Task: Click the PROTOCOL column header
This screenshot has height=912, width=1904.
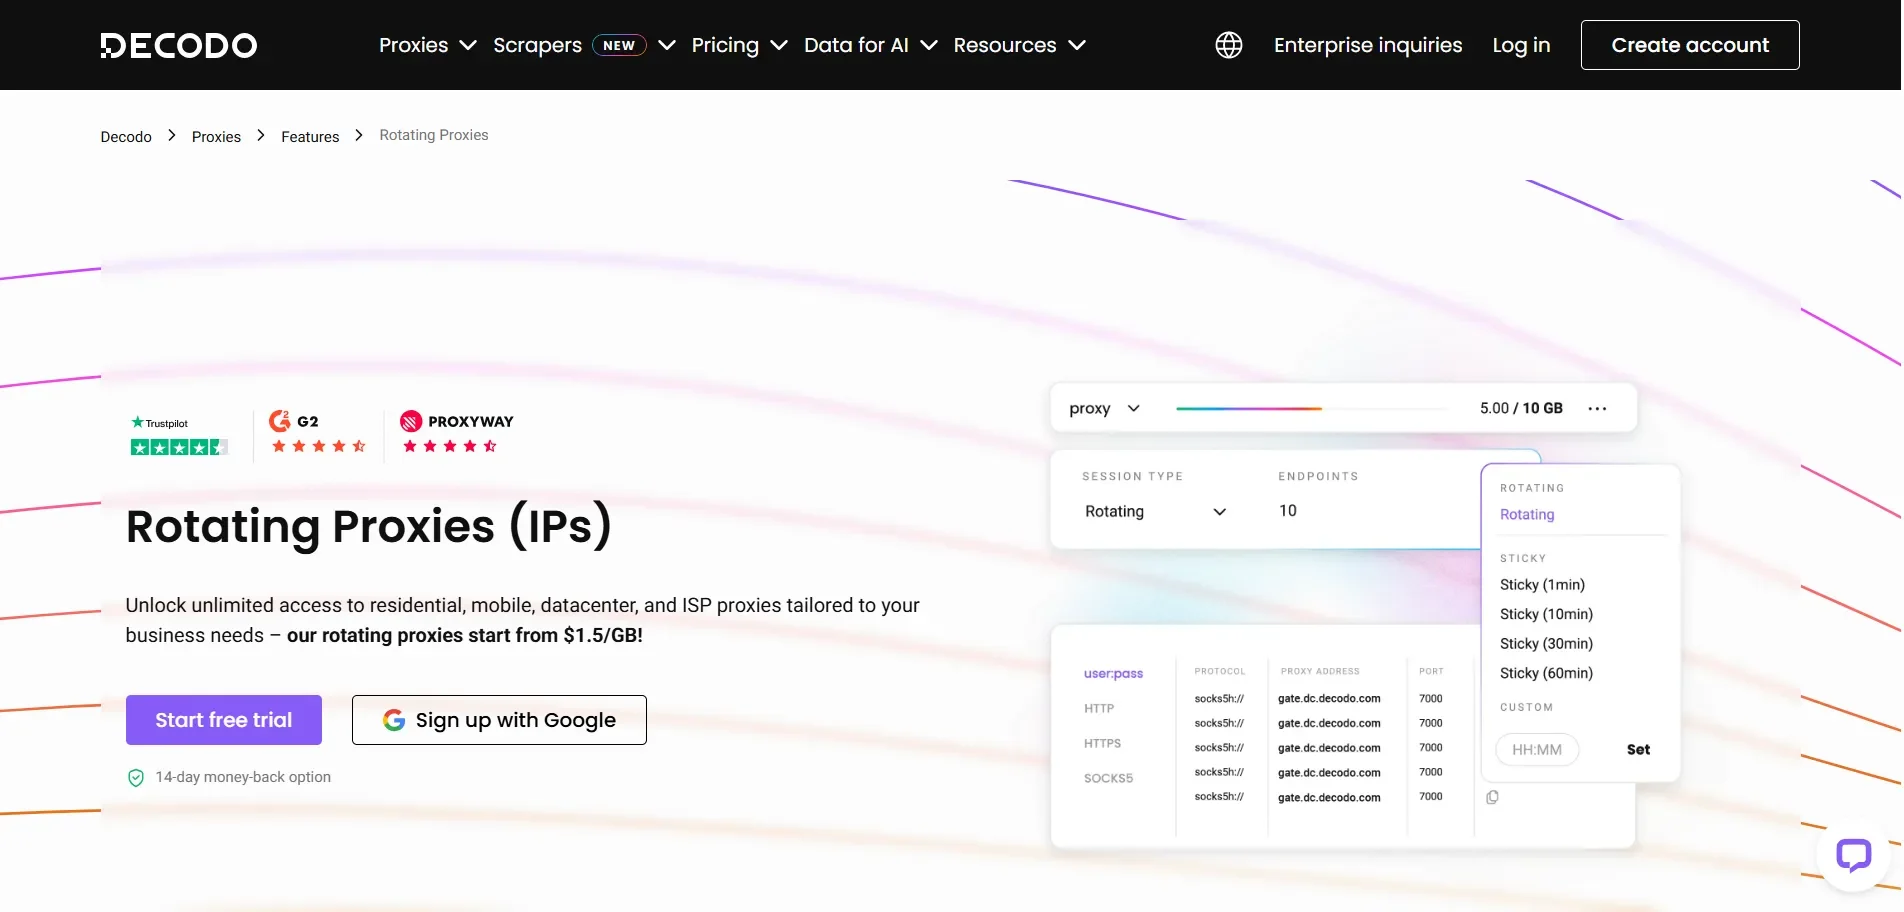Action: coord(1220,671)
